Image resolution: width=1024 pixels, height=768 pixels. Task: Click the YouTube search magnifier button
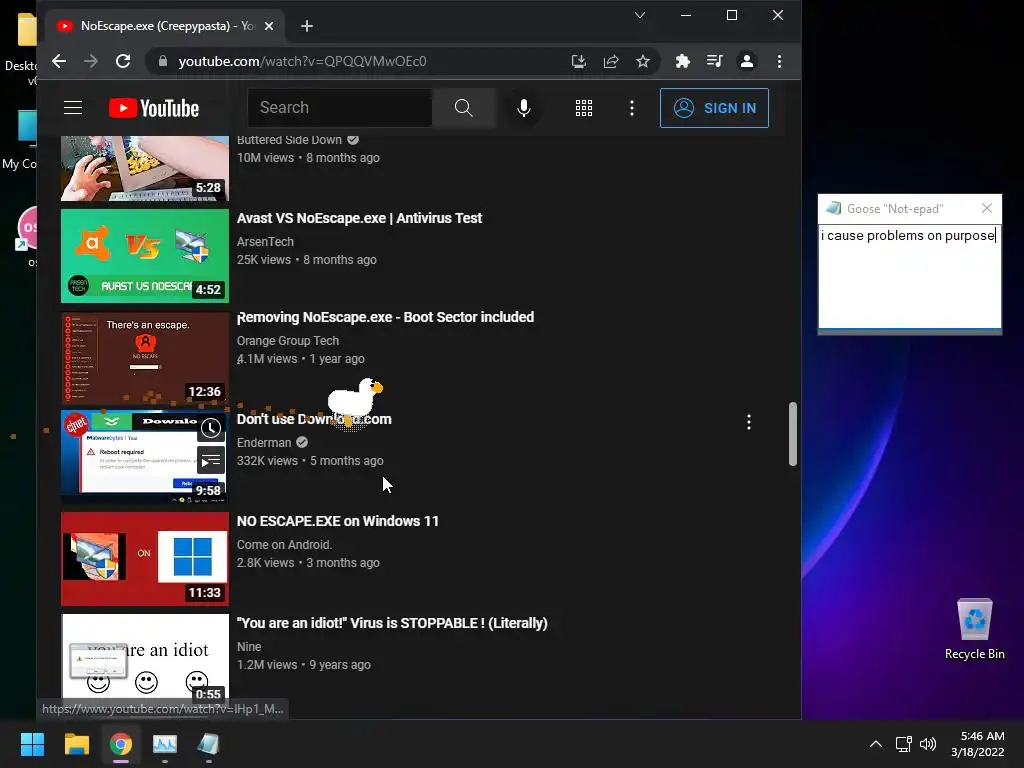click(x=464, y=108)
